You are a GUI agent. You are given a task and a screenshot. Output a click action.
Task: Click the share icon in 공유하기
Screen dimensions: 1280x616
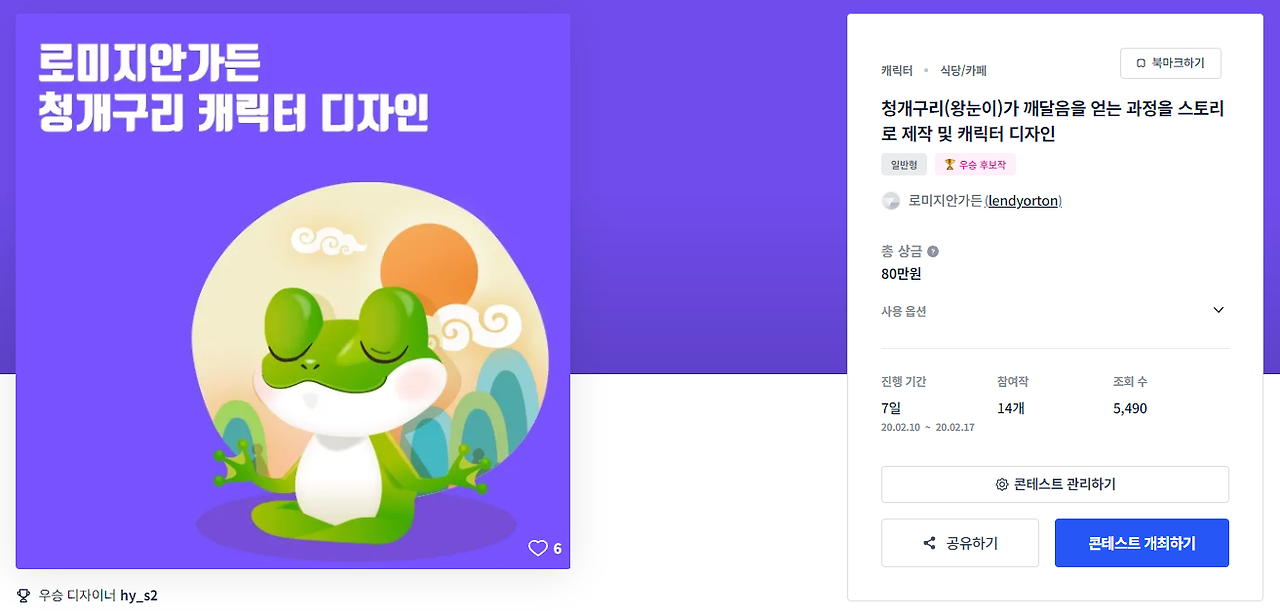(929, 543)
